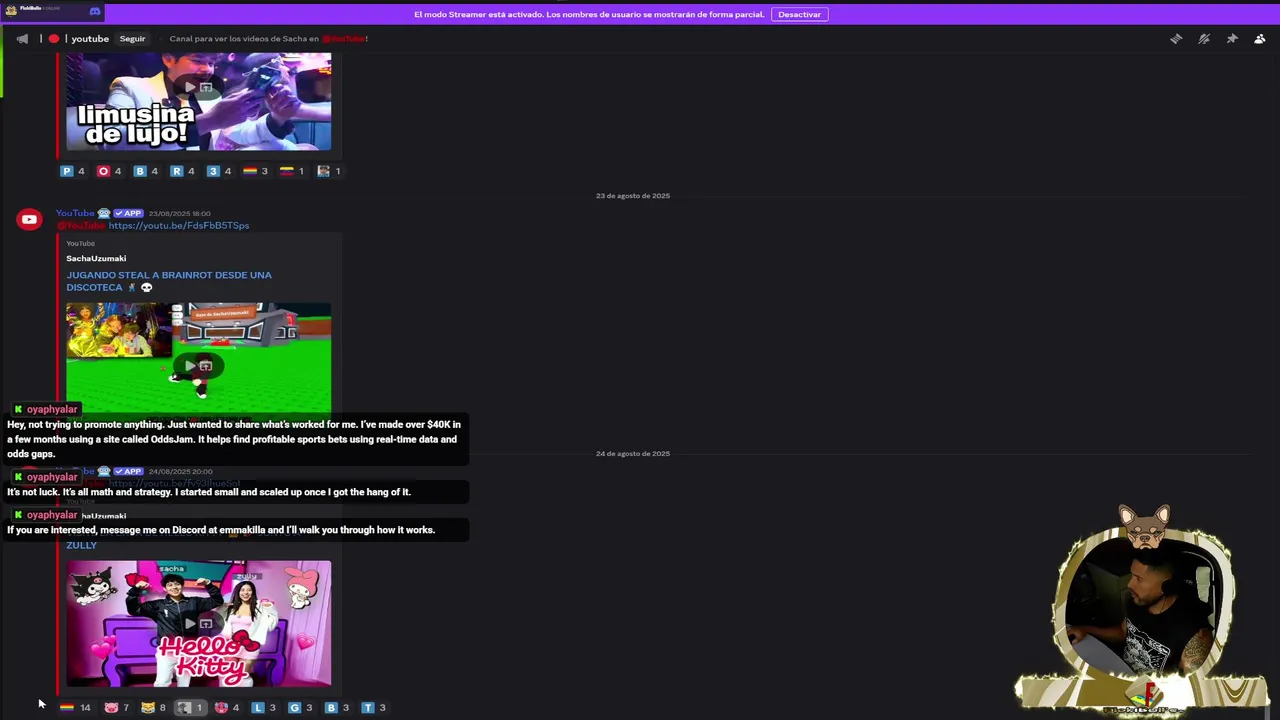Viewport: 1280px width, 720px height.
Task: Toggle the G letter reaction with 3
Action: point(300,707)
